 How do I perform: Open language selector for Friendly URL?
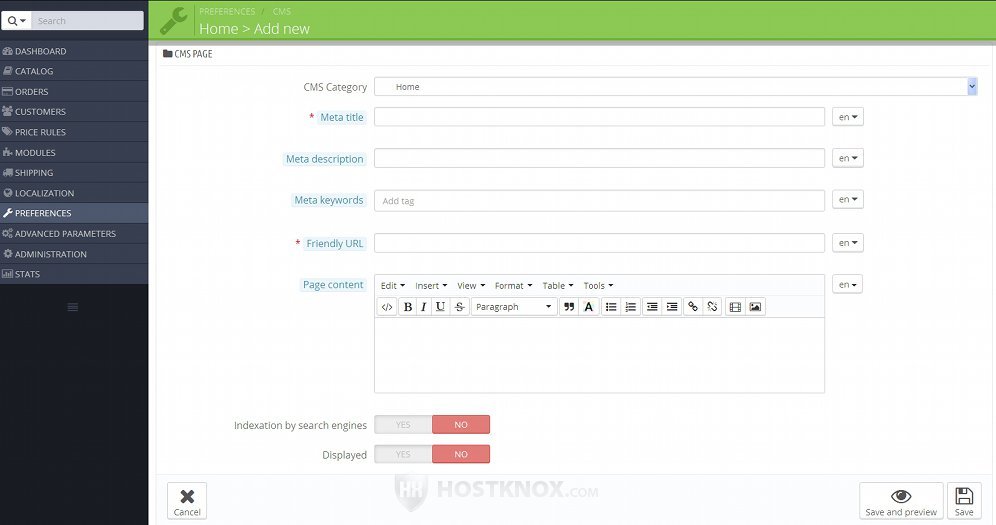click(847, 243)
